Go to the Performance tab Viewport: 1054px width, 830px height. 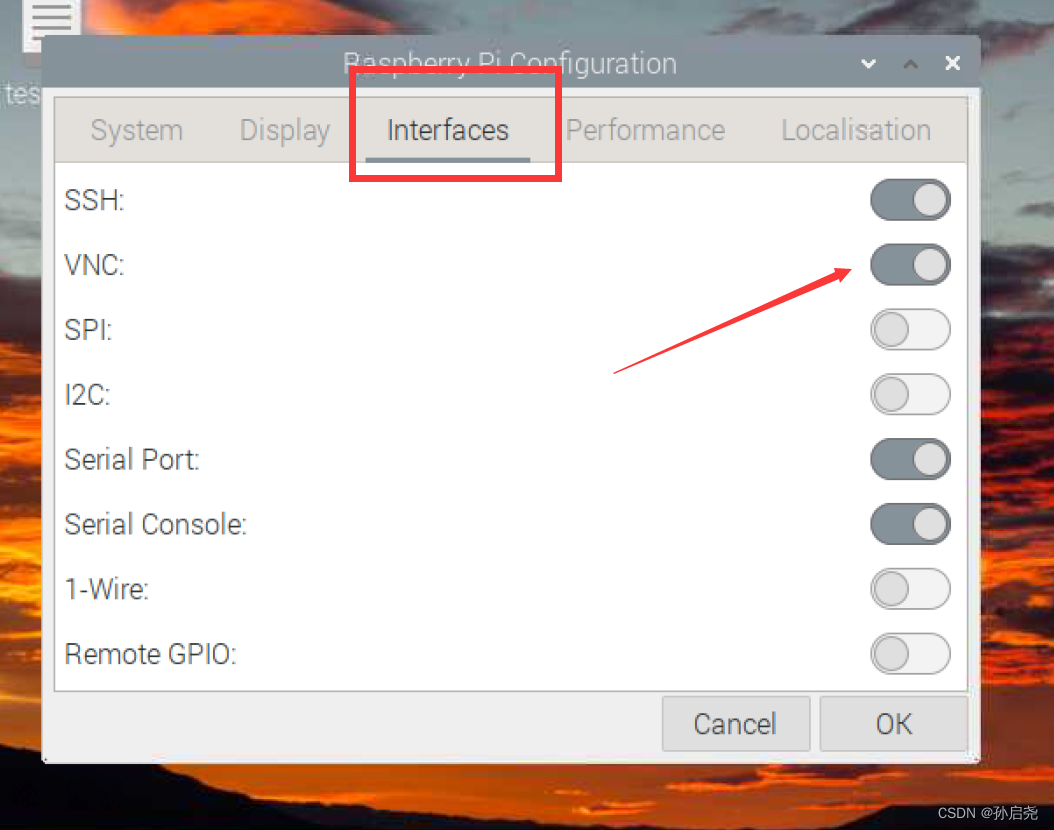point(645,131)
